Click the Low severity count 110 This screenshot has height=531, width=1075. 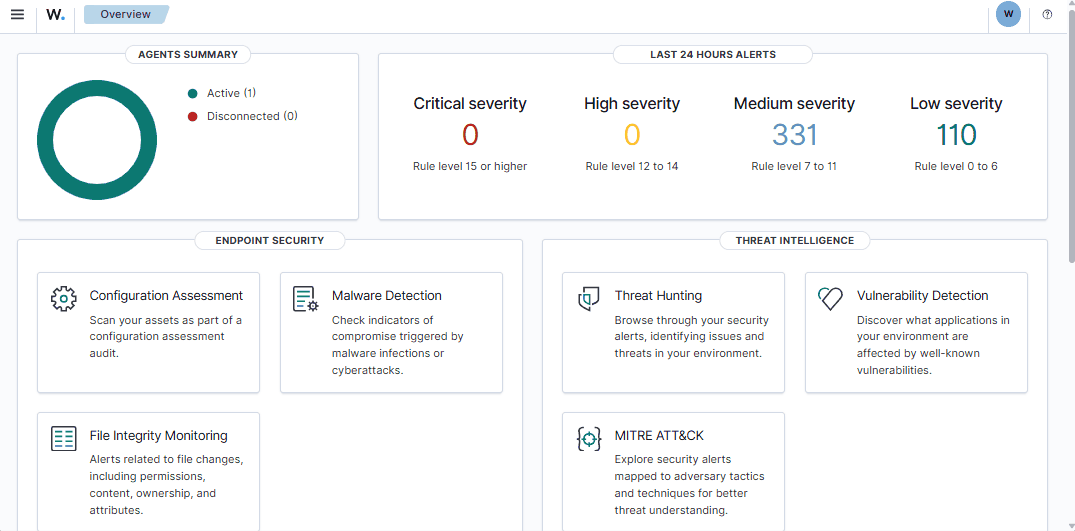pyautogui.click(x=956, y=135)
